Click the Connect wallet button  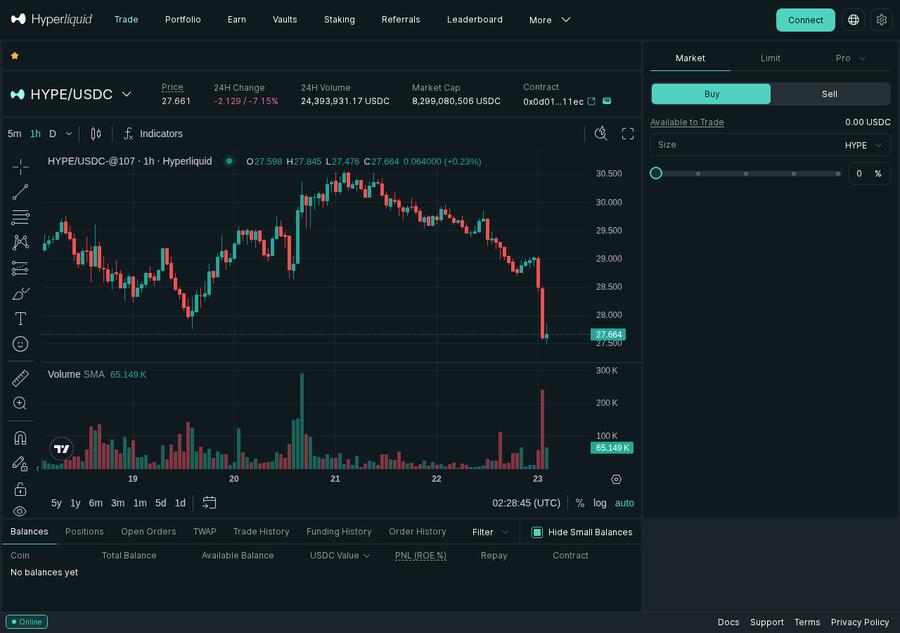(x=805, y=19)
